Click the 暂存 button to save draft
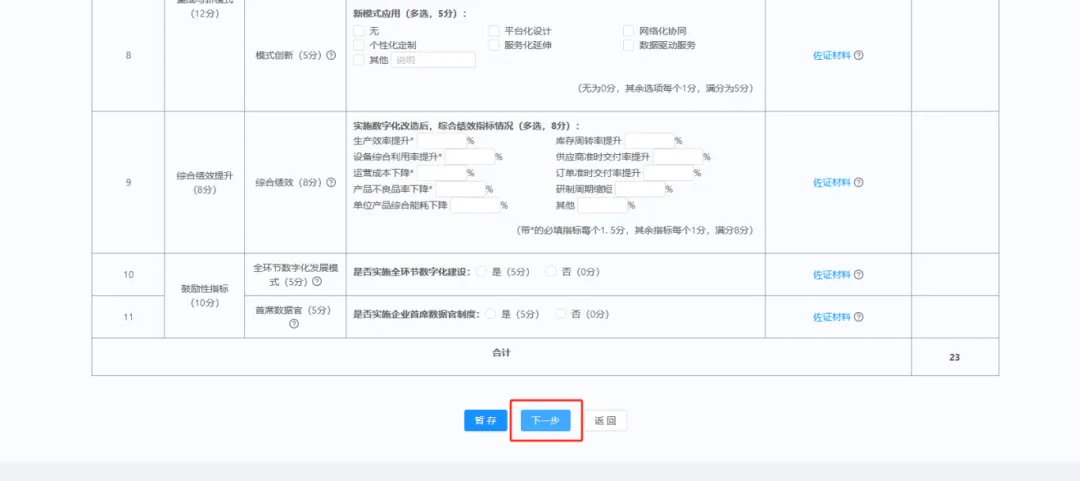 (485, 421)
